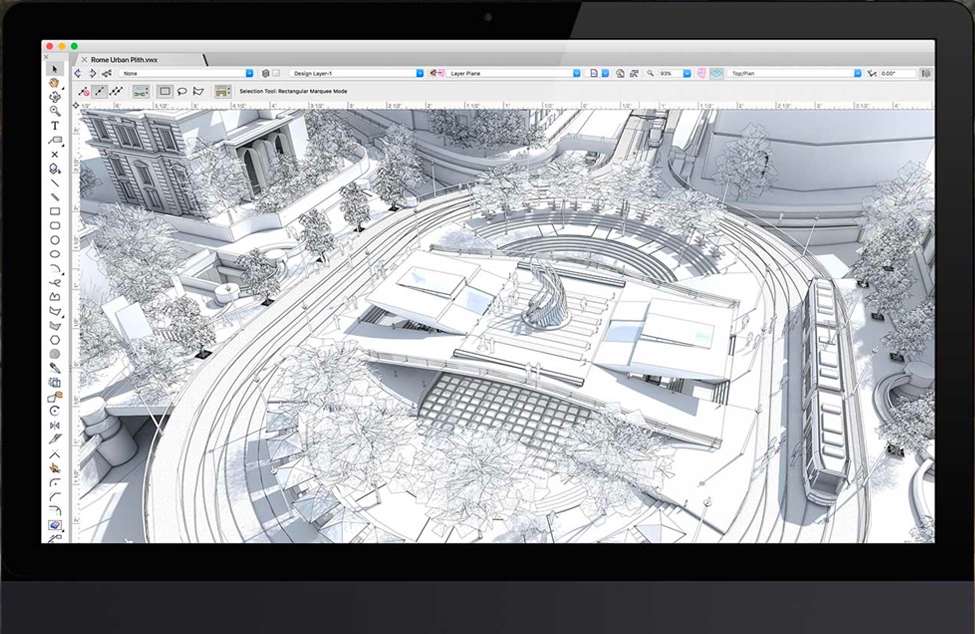Switch to Rome Urban Plith.vwx tab
Viewport: 975px width, 634px height.
(x=125, y=60)
